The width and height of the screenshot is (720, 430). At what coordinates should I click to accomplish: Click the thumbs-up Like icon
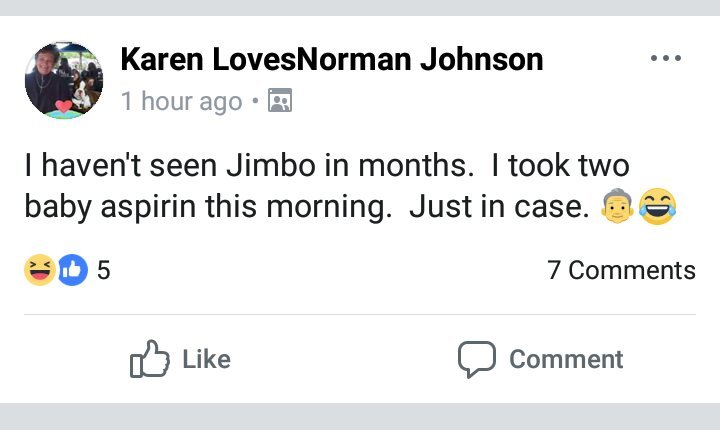(148, 359)
